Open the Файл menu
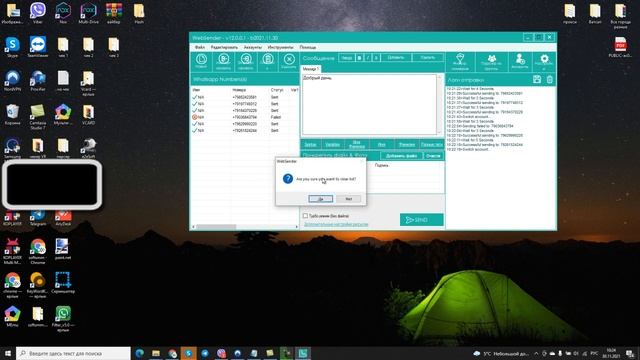 click(200, 47)
